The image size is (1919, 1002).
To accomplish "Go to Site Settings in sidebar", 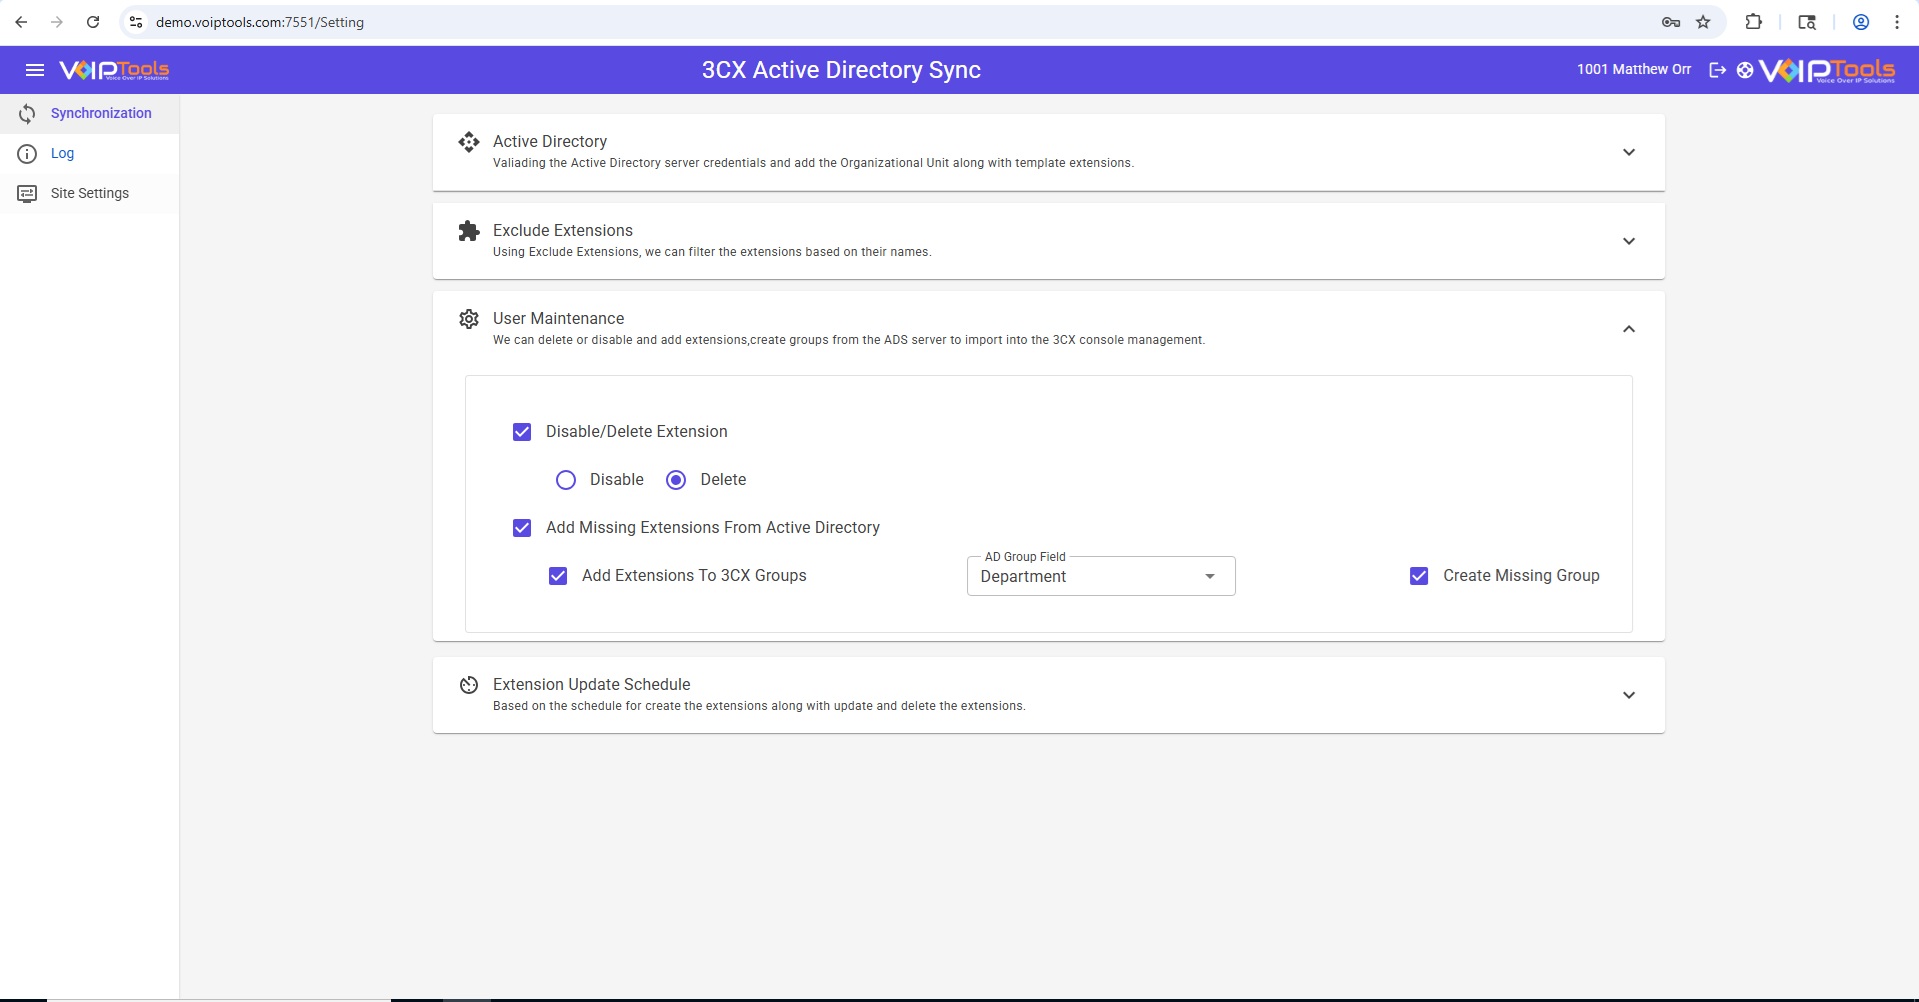I will coord(90,194).
